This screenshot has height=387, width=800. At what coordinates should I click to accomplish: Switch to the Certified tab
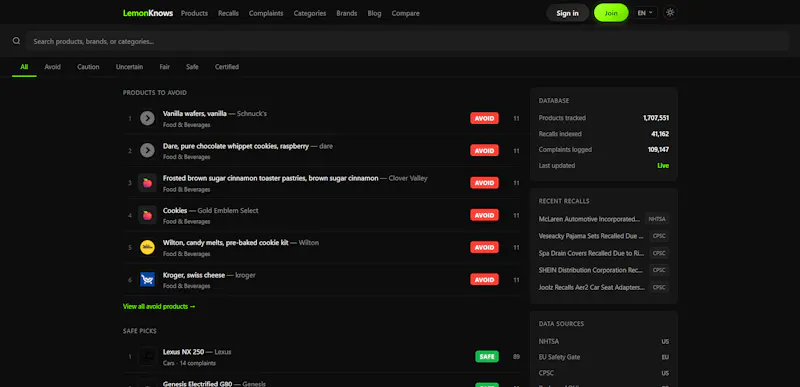click(227, 67)
